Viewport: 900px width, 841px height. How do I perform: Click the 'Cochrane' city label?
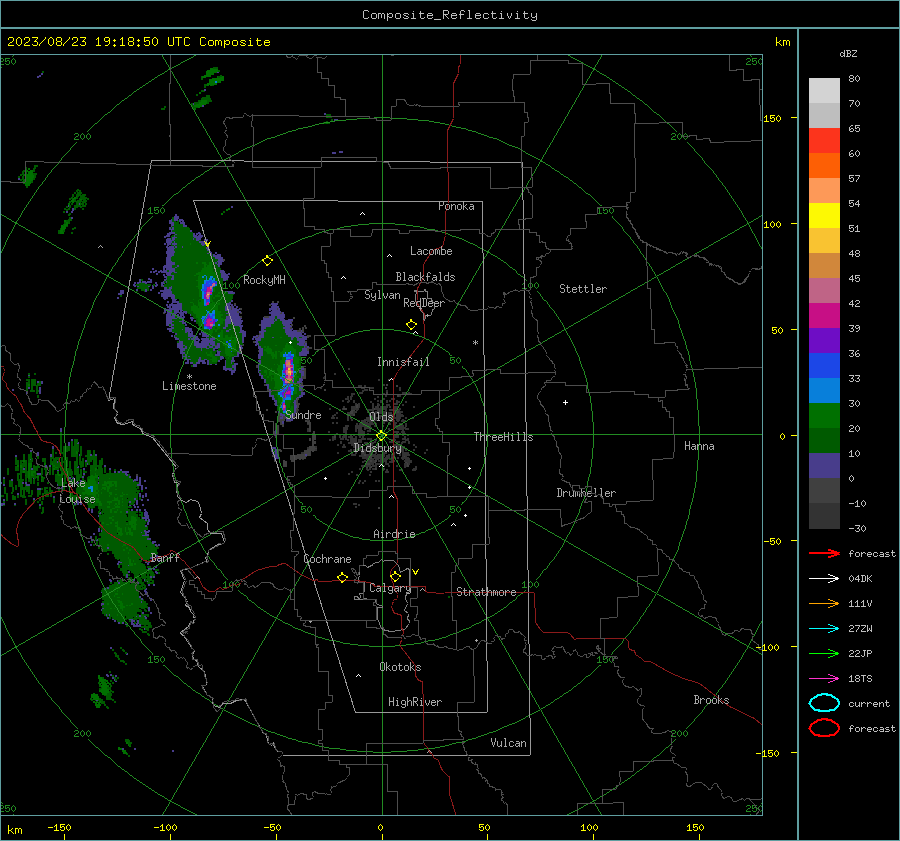pyautogui.click(x=327, y=559)
